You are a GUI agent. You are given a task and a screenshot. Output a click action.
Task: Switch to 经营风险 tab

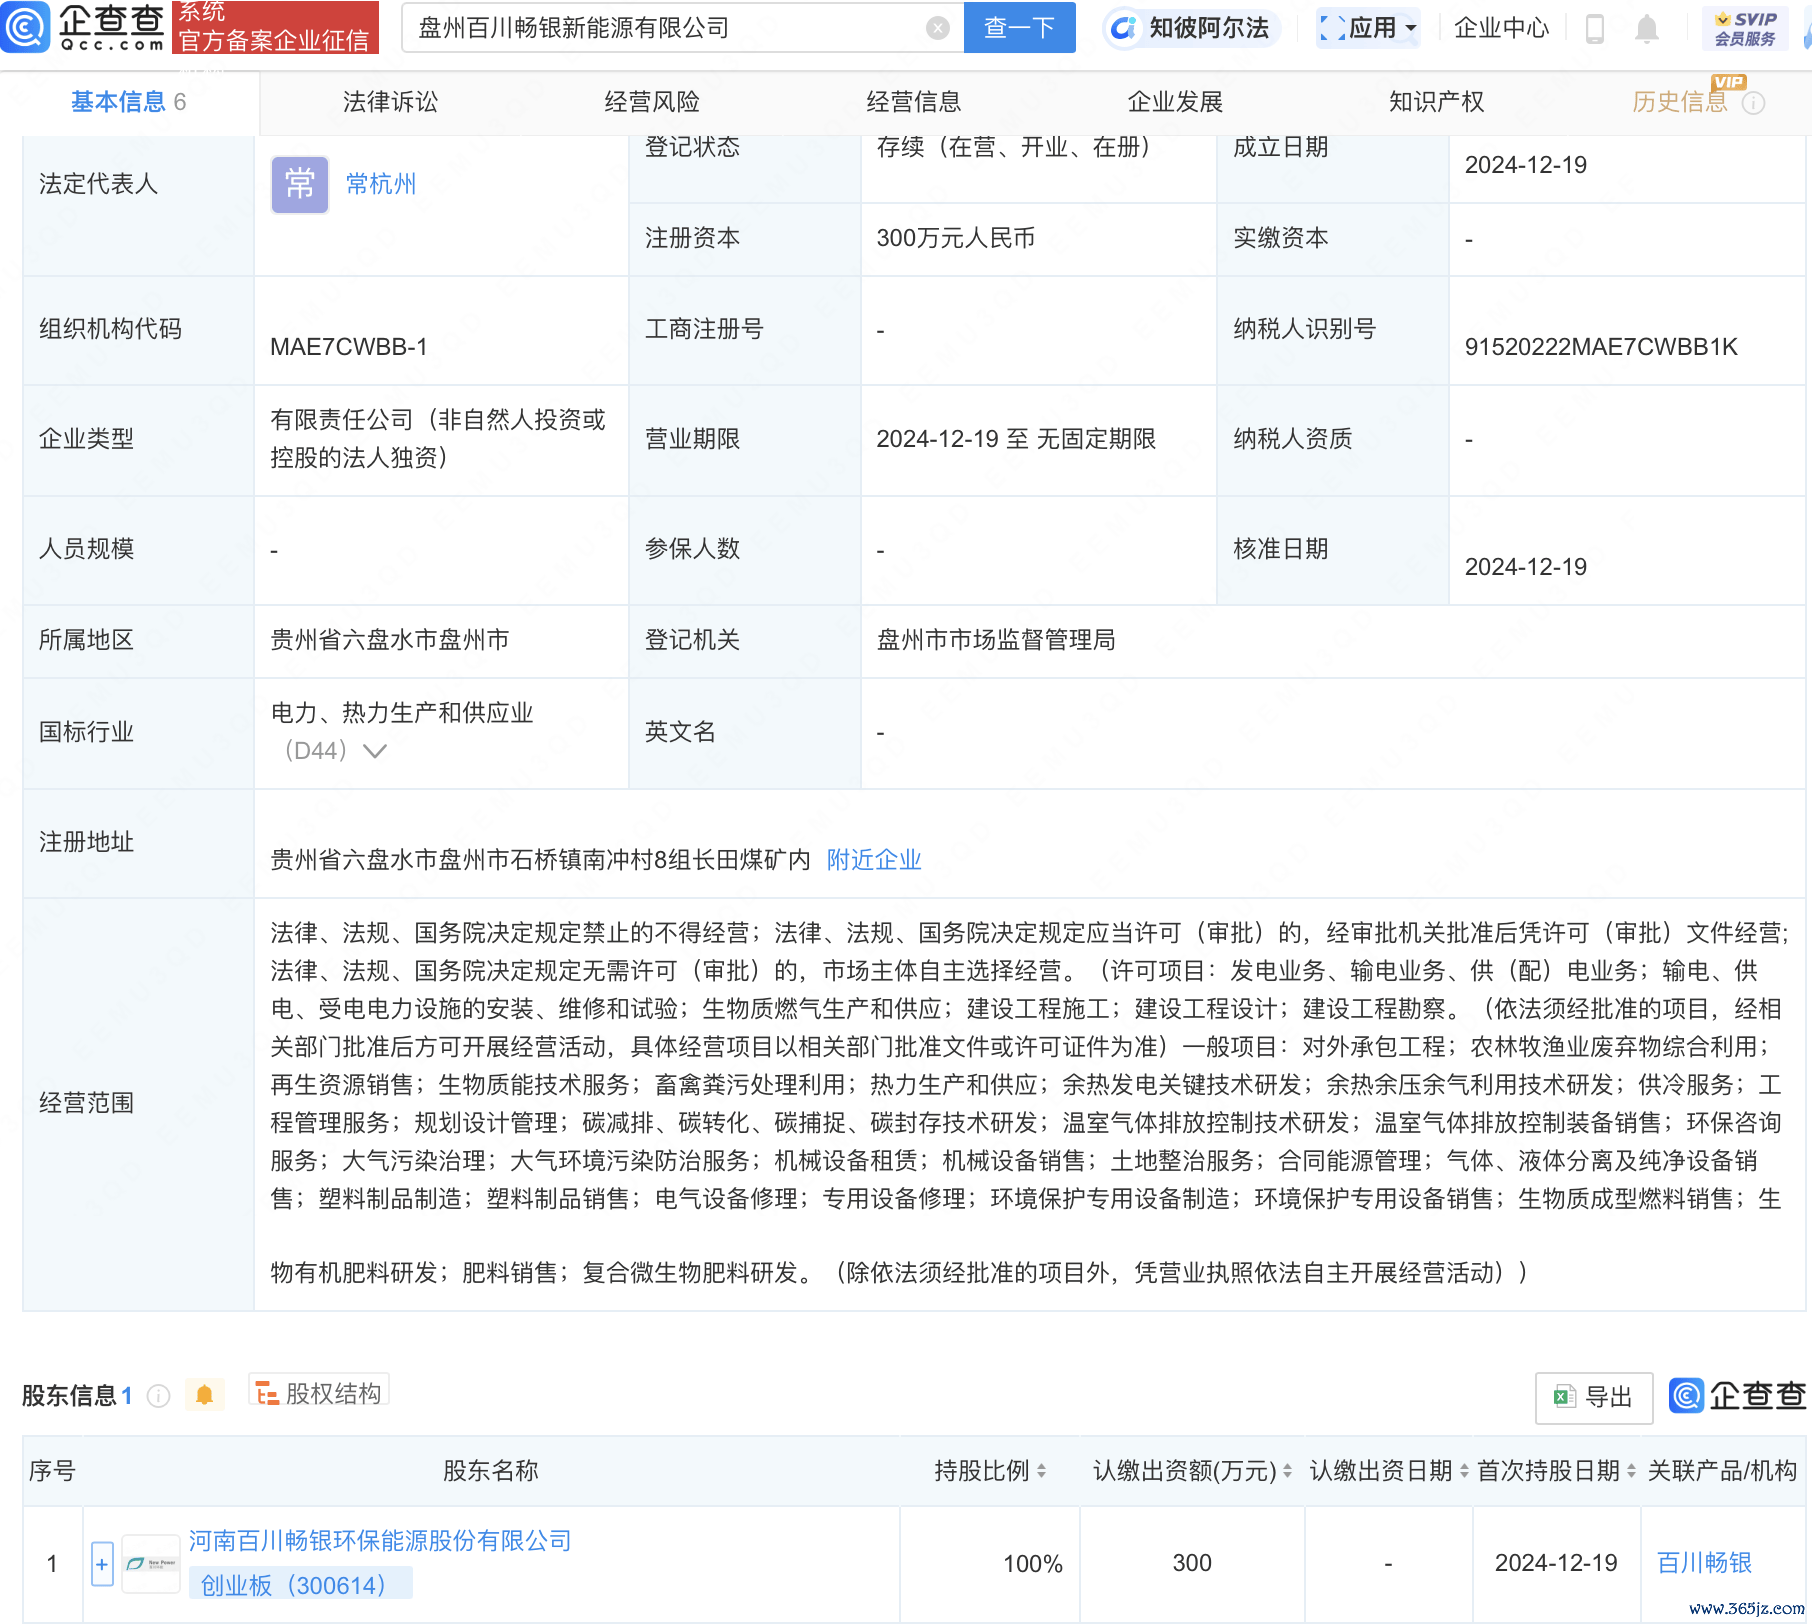tap(652, 102)
